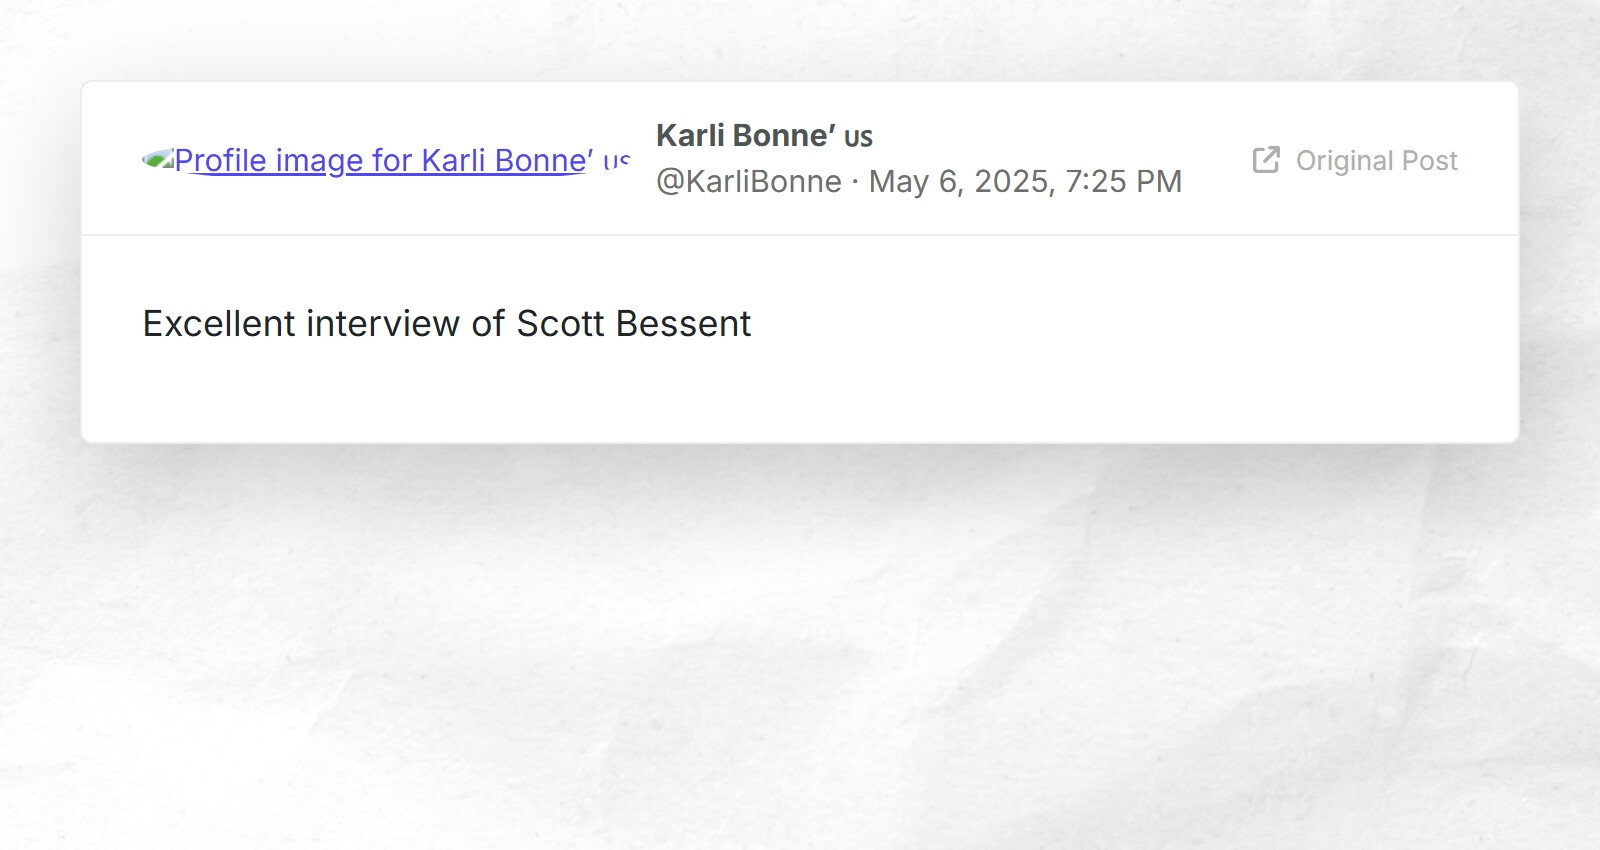Click the May 6, 2025 timestamp
The image size is (1600, 850).
pos(1025,181)
